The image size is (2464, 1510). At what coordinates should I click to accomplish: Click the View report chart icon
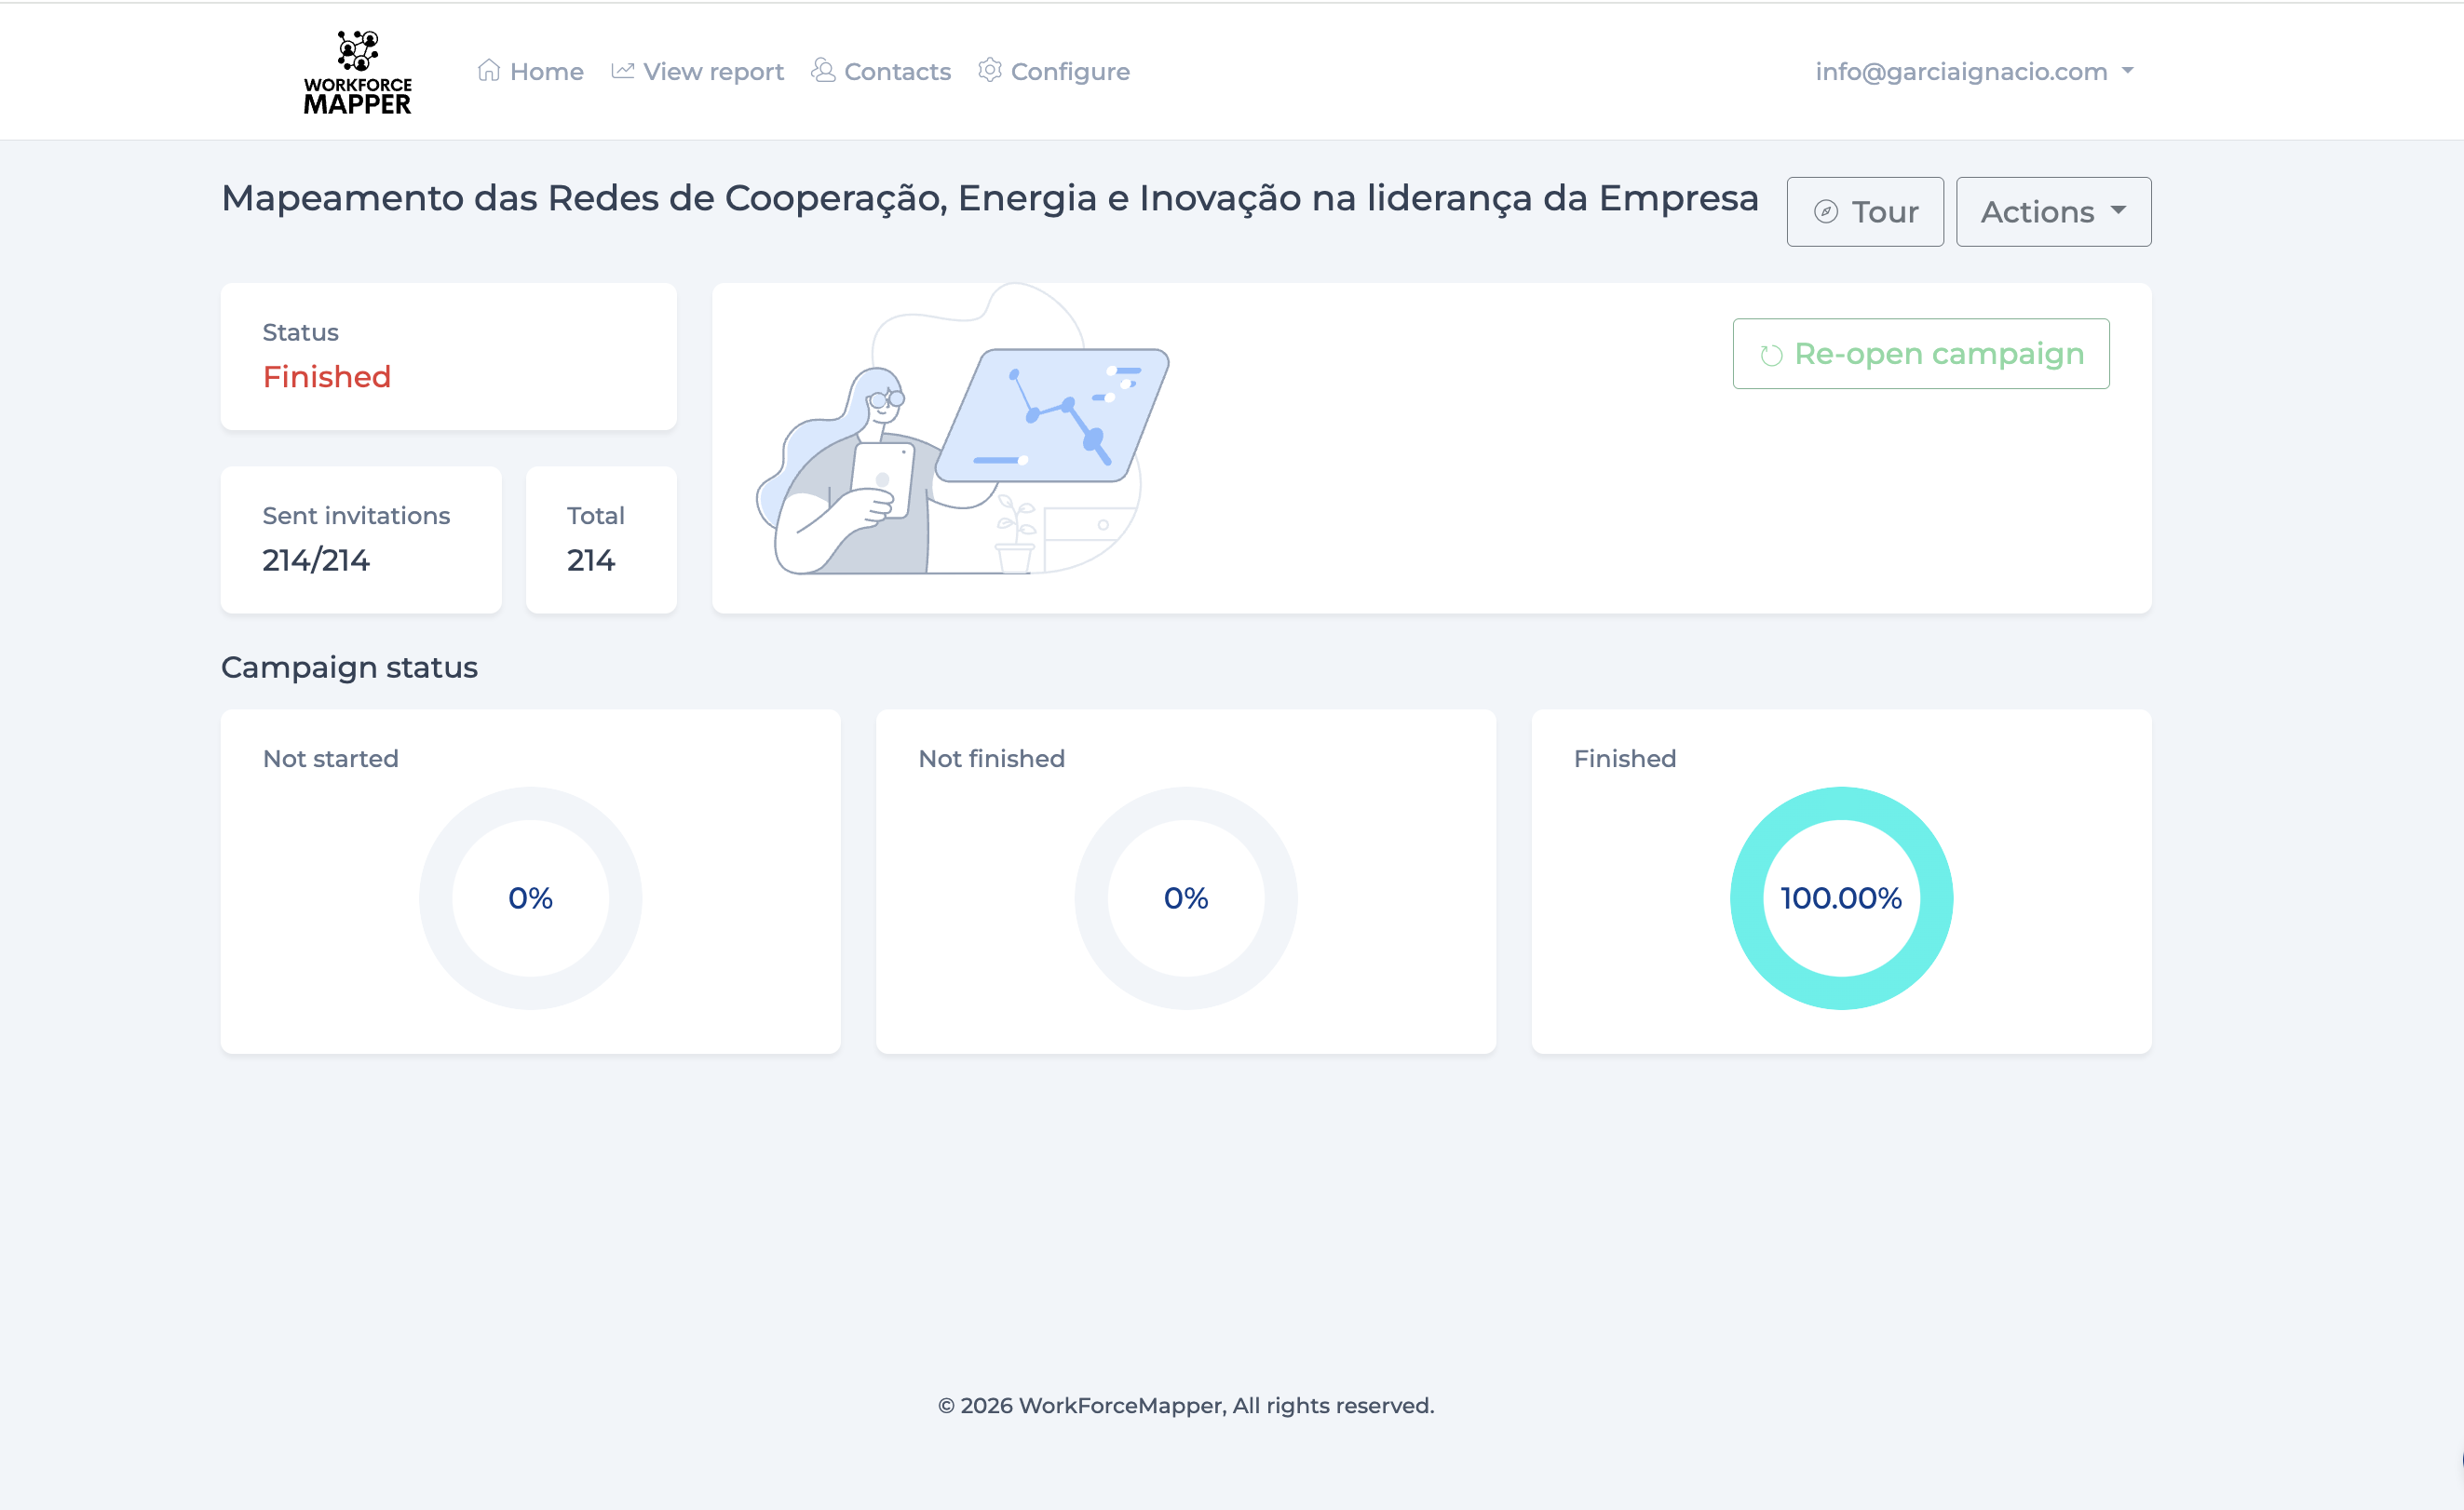622,70
